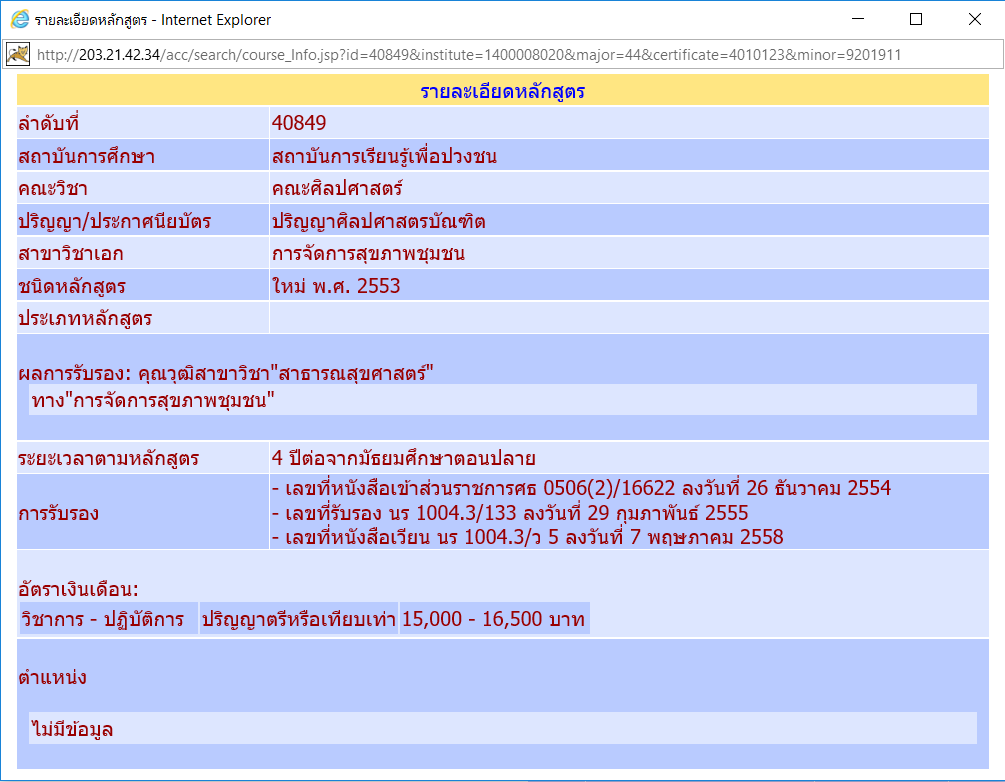Select the sequence number 40849

(299, 124)
